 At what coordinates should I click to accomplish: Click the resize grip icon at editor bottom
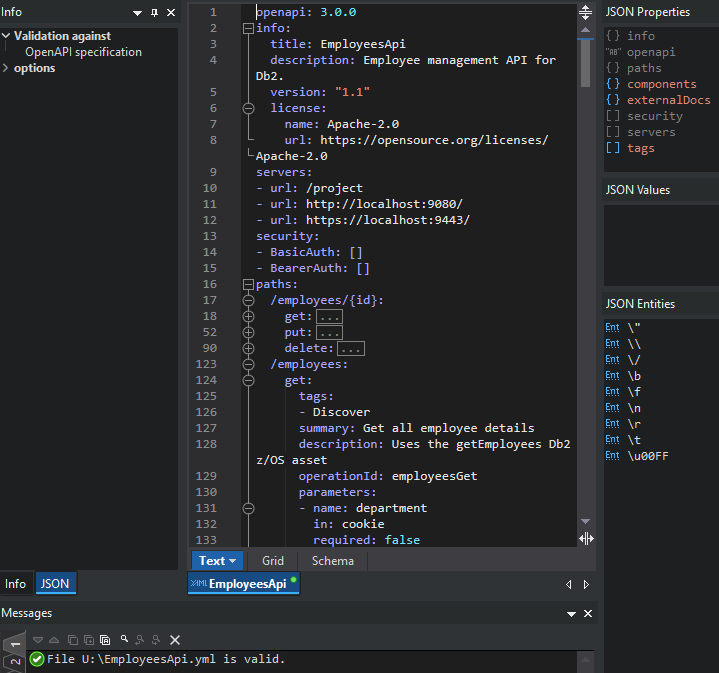tap(586, 538)
